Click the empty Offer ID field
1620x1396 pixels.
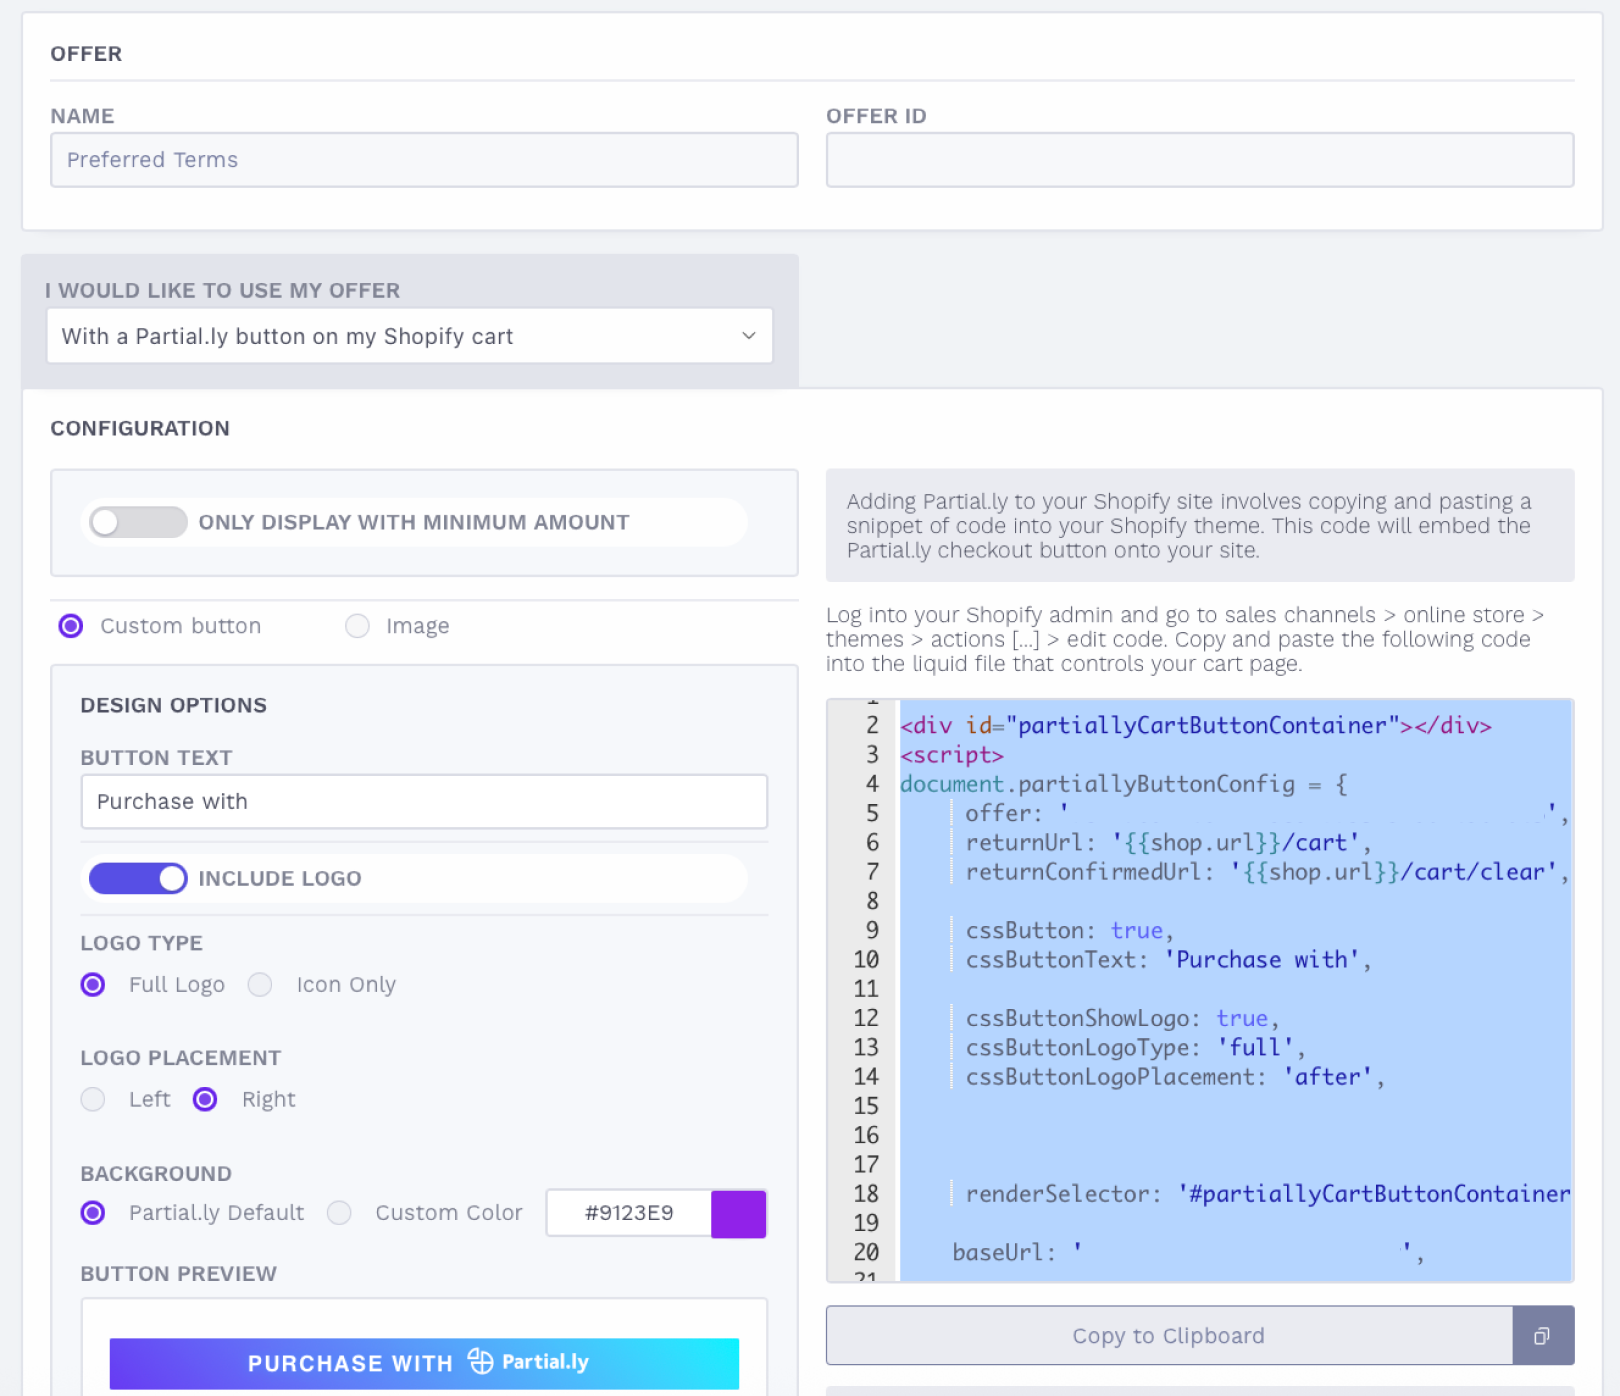[1199, 159]
